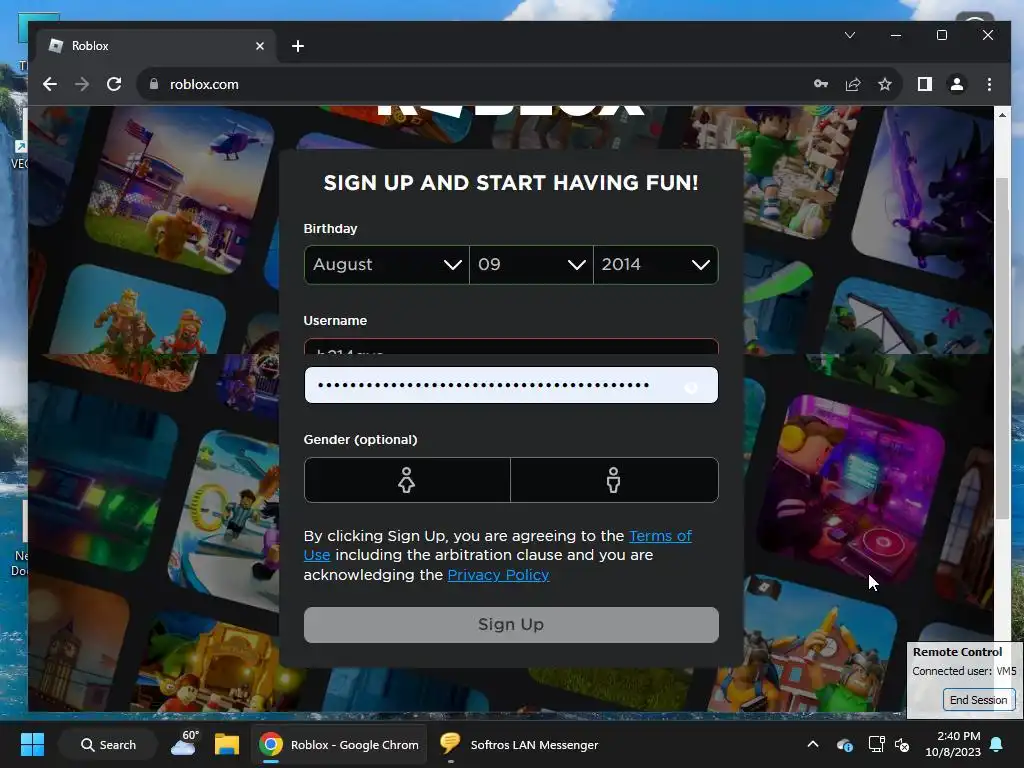Bookmark this page with the star
The width and height of the screenshot is (1024, 768).
point(885,84)
